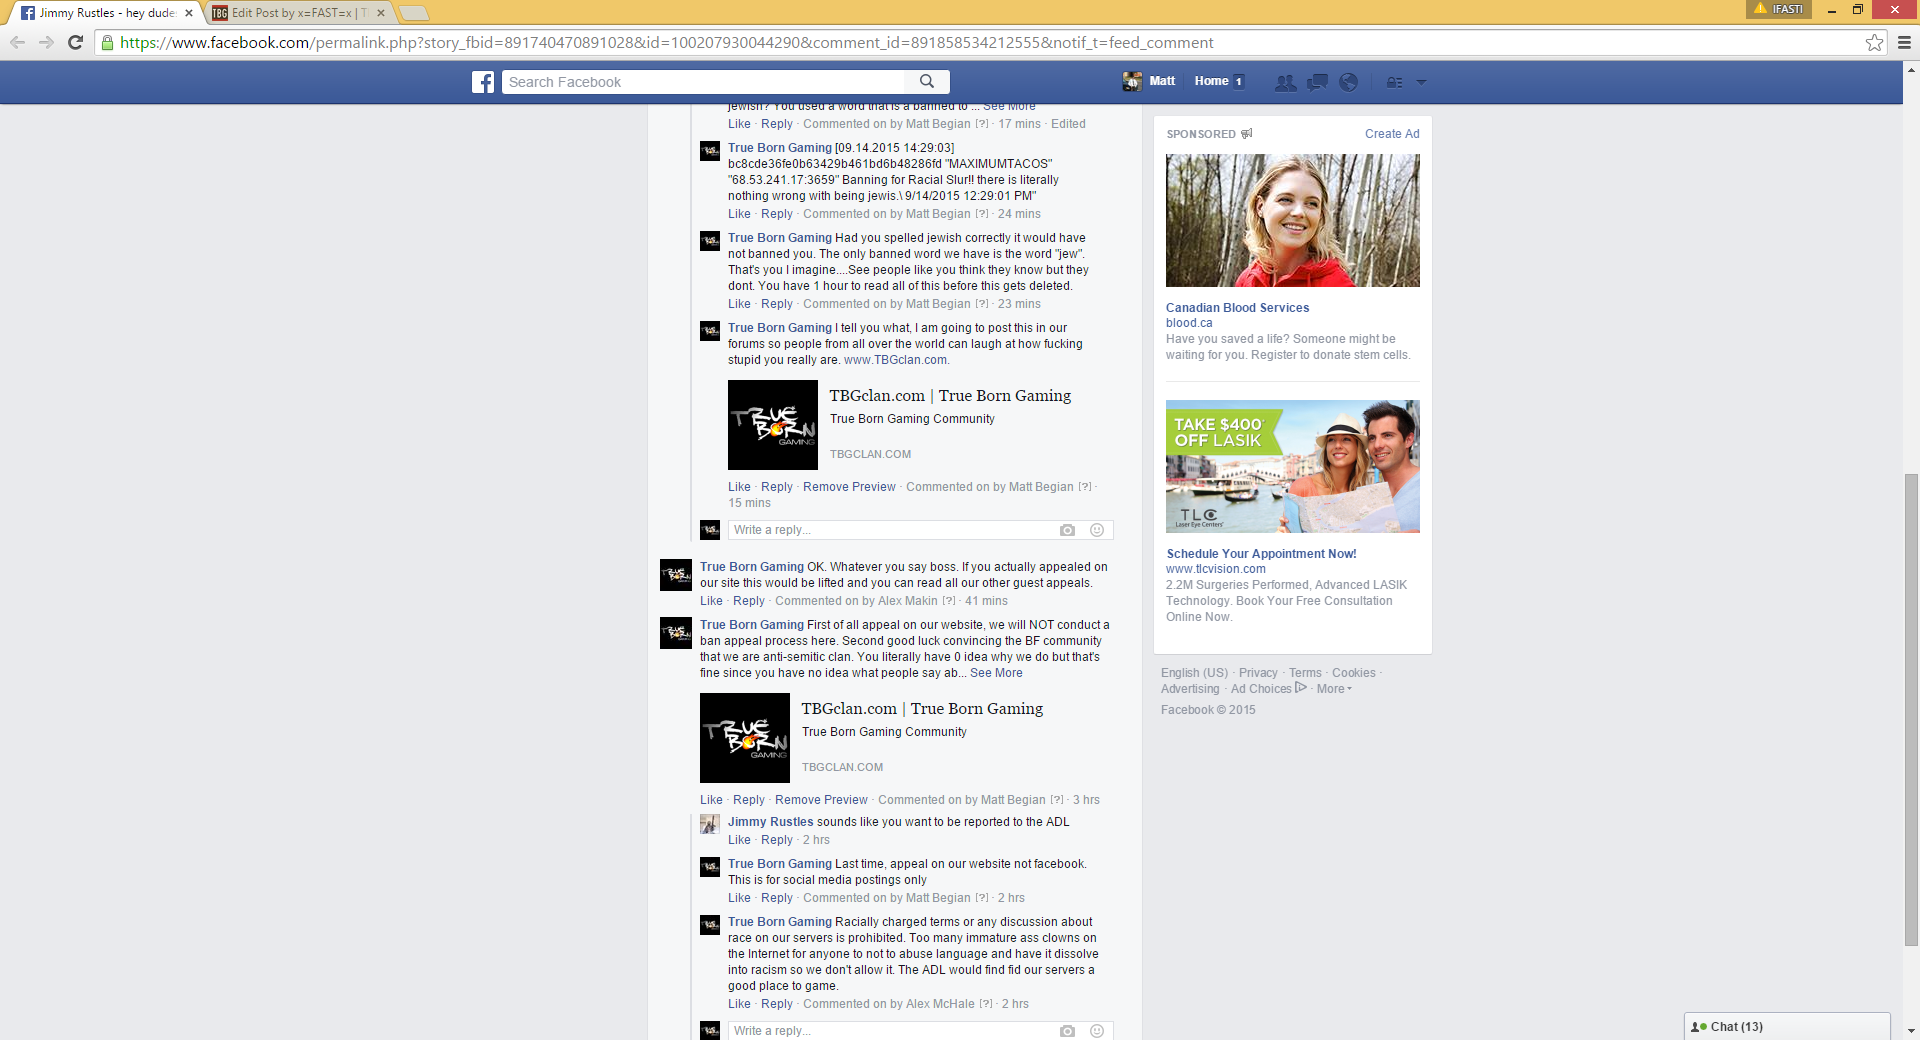Open the Friend Requests icon in the header
This screenshot has width=1920, height=1040.
1286,82
